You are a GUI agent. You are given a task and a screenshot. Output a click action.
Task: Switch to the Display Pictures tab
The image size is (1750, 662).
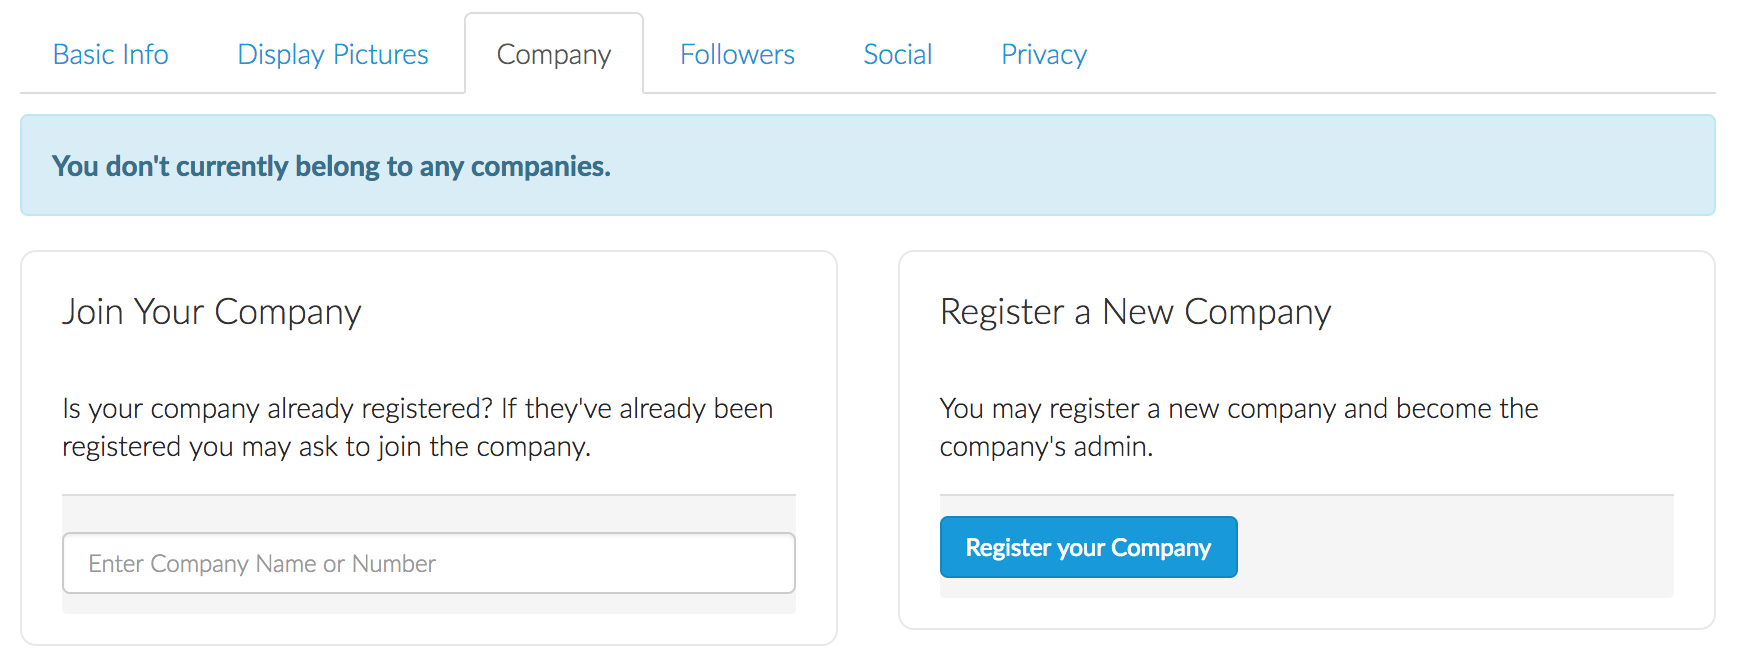pyautogui.click(x=332, y=54)
